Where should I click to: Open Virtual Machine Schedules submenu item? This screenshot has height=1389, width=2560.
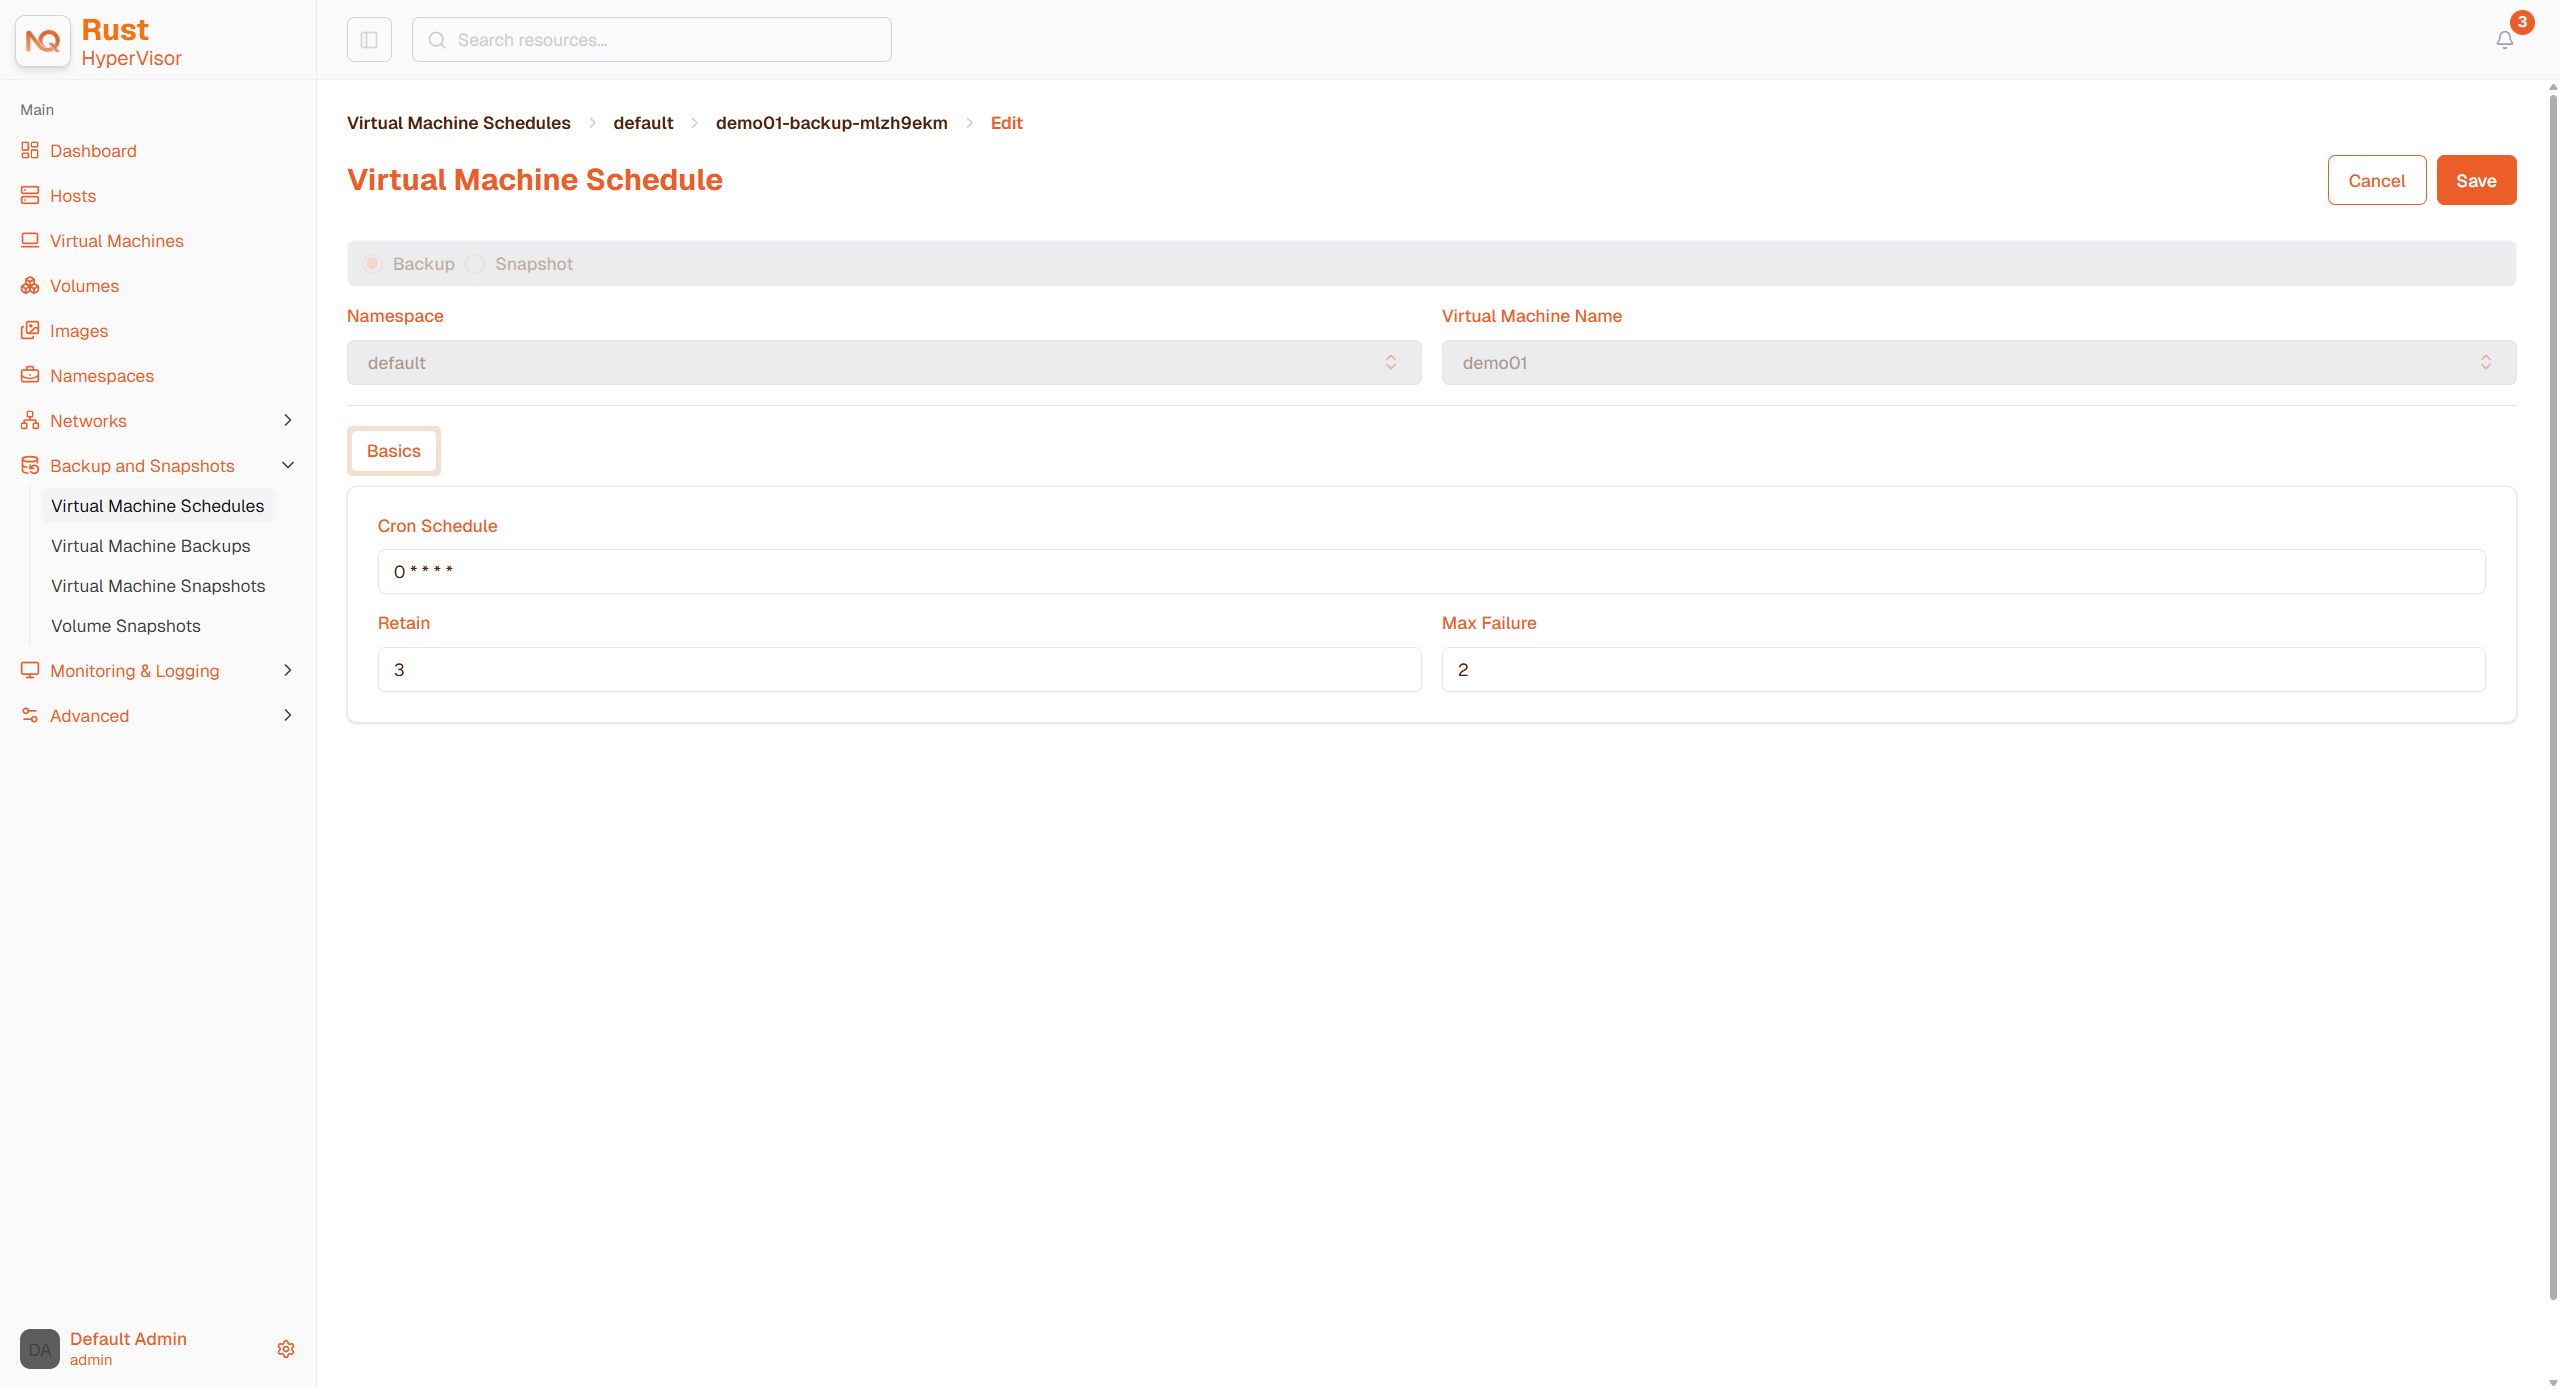pyautogui.click(x=158, y=506)
